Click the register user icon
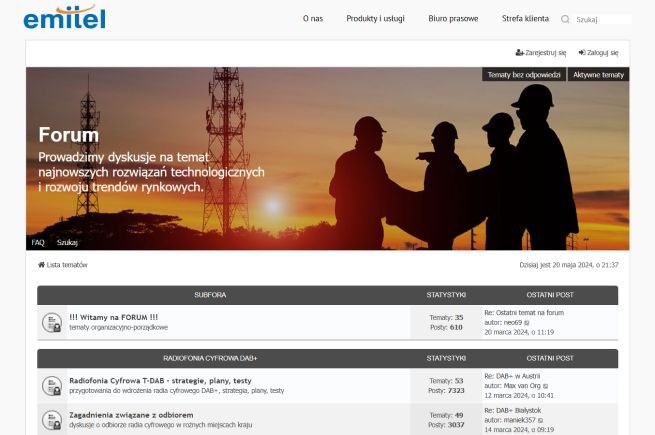This screenshot has height=435, width=655. coord(519,53)
